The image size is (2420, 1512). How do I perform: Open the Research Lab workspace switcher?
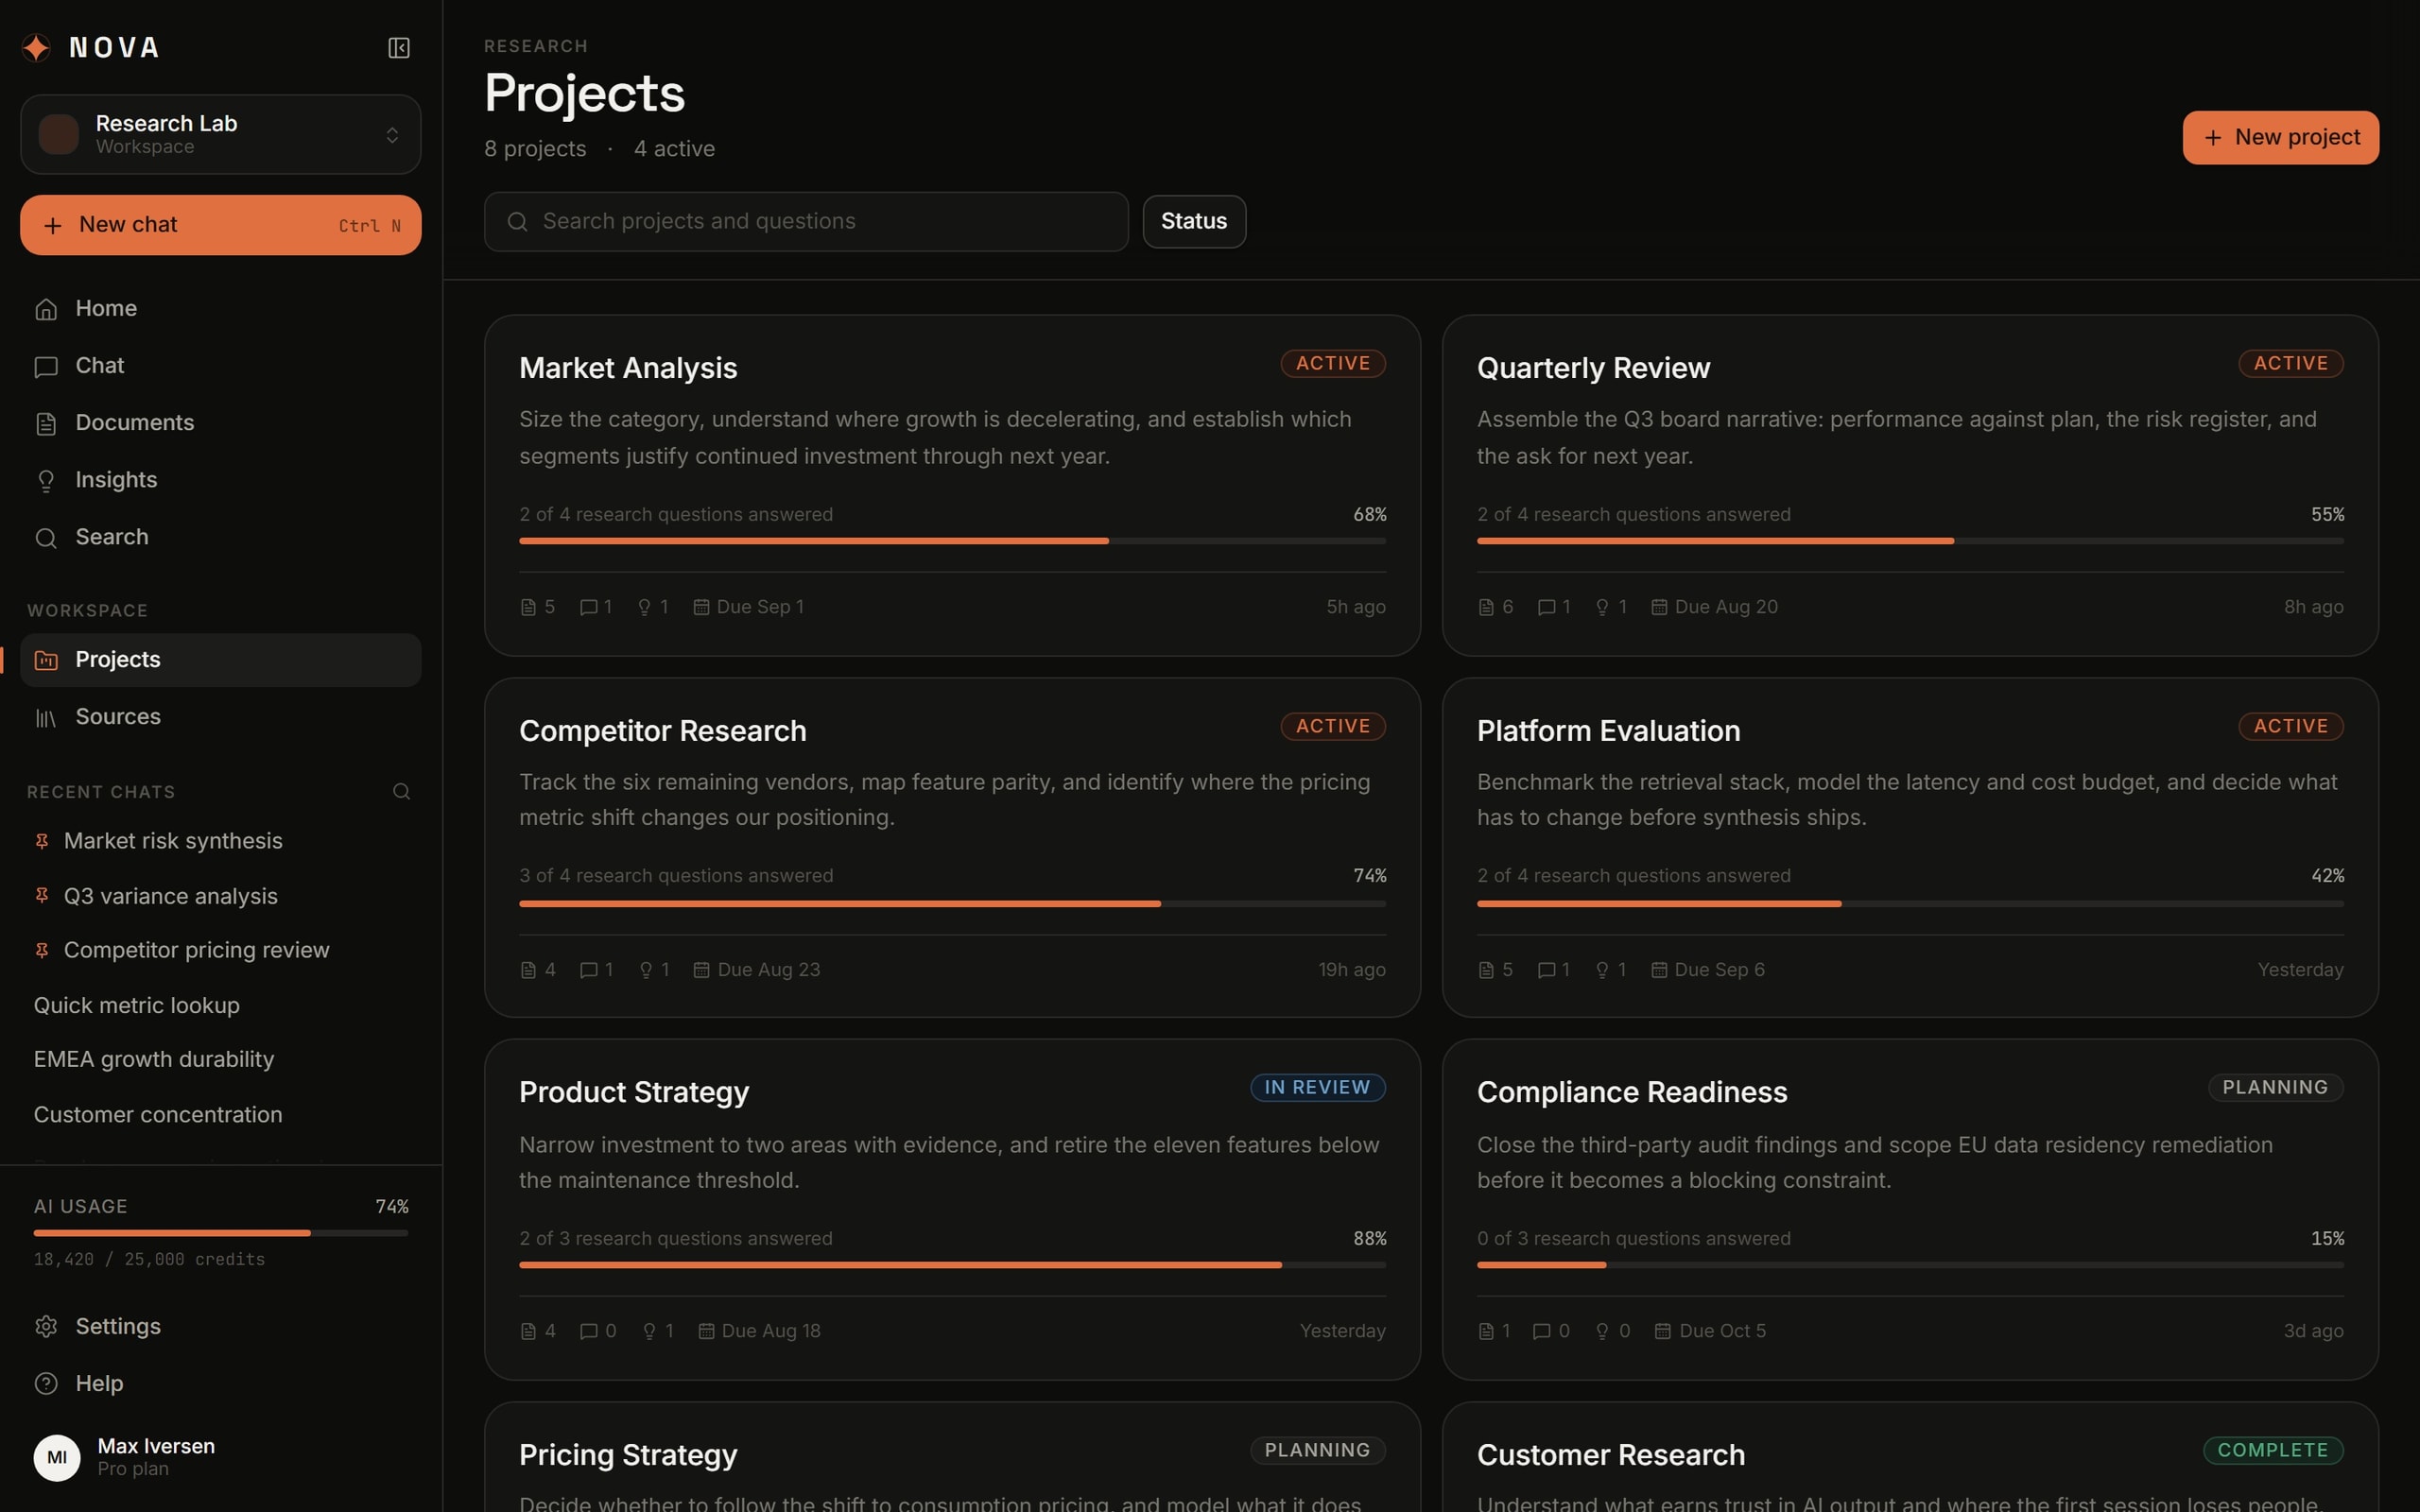pyautogui.click(x=220, y=134)
